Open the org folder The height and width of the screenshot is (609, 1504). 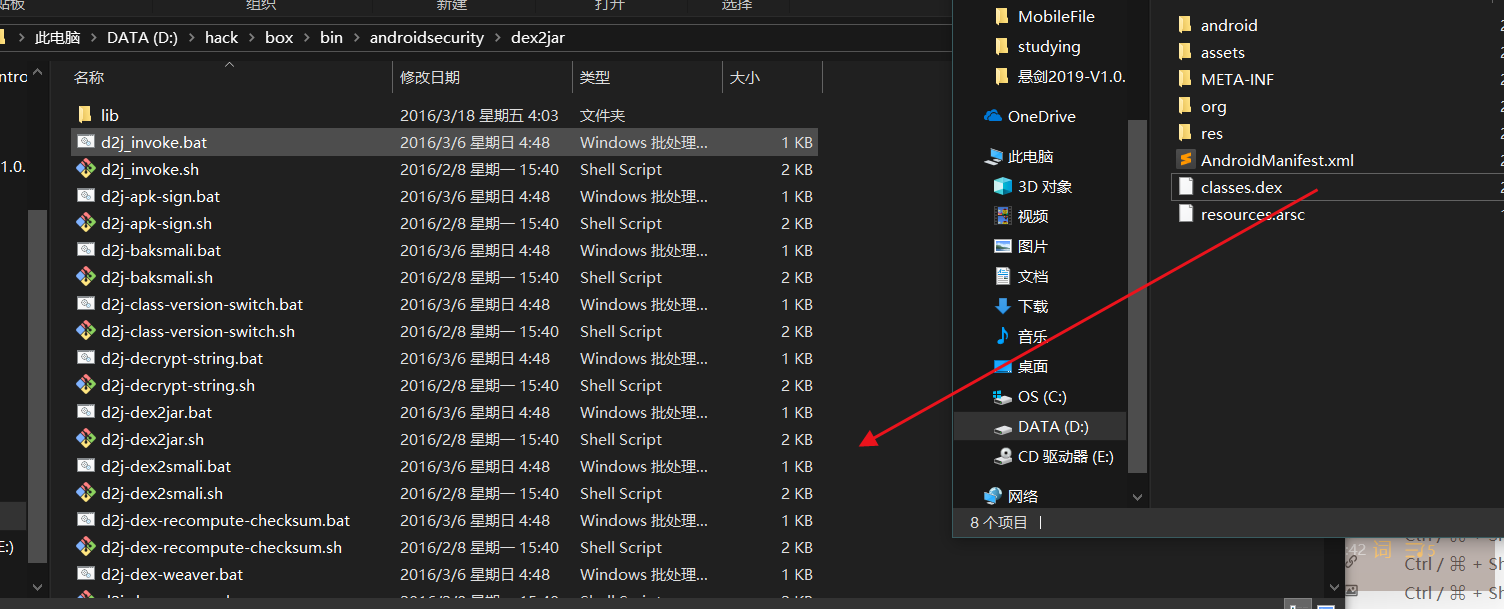pyautogui.click(x=1213, y=106)
